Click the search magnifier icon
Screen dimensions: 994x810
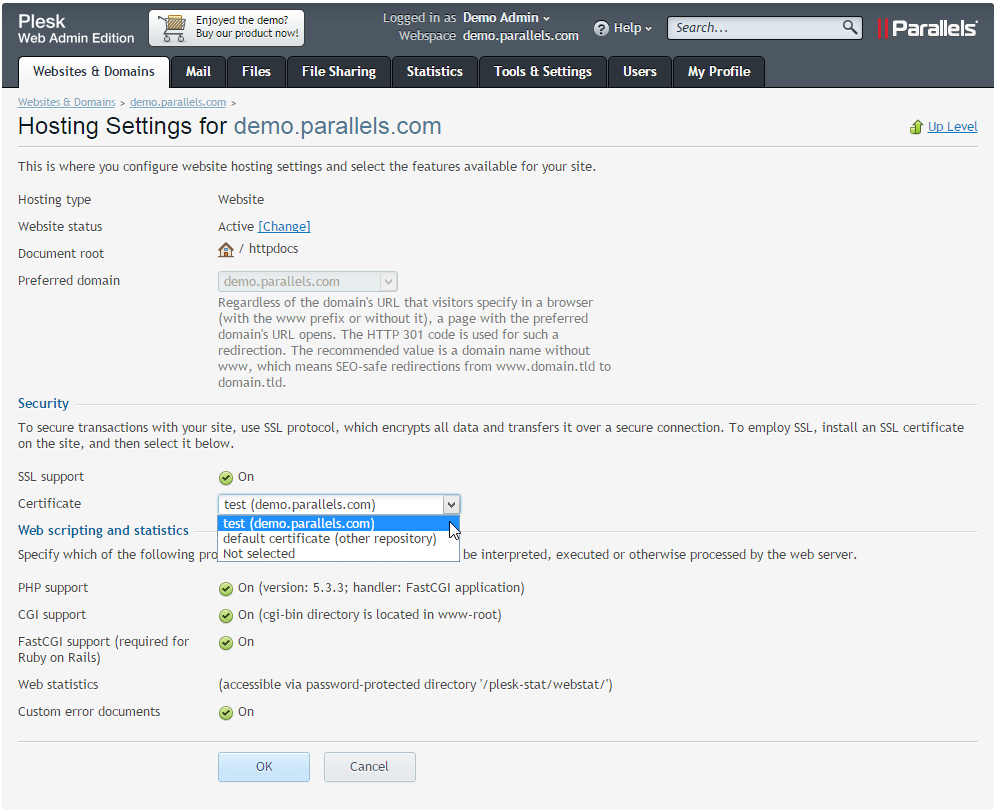850,28
